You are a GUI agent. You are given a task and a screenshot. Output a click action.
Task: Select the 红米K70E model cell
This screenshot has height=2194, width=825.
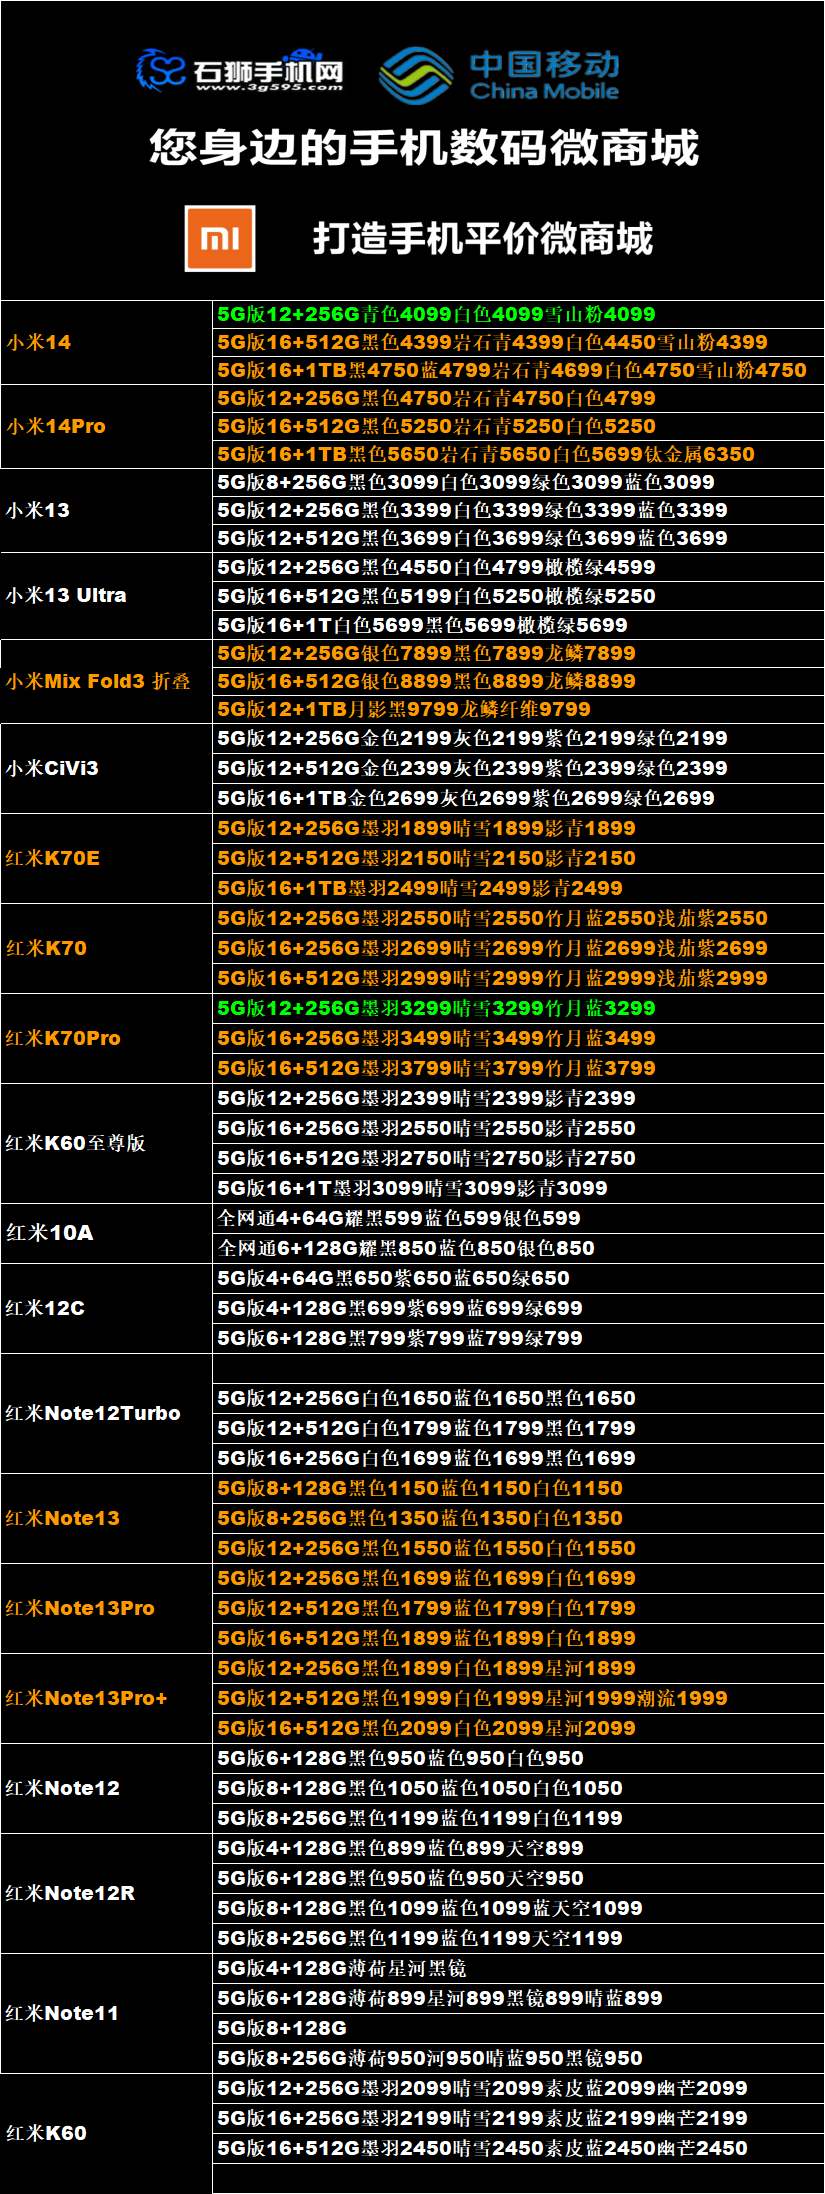point(107,858)
